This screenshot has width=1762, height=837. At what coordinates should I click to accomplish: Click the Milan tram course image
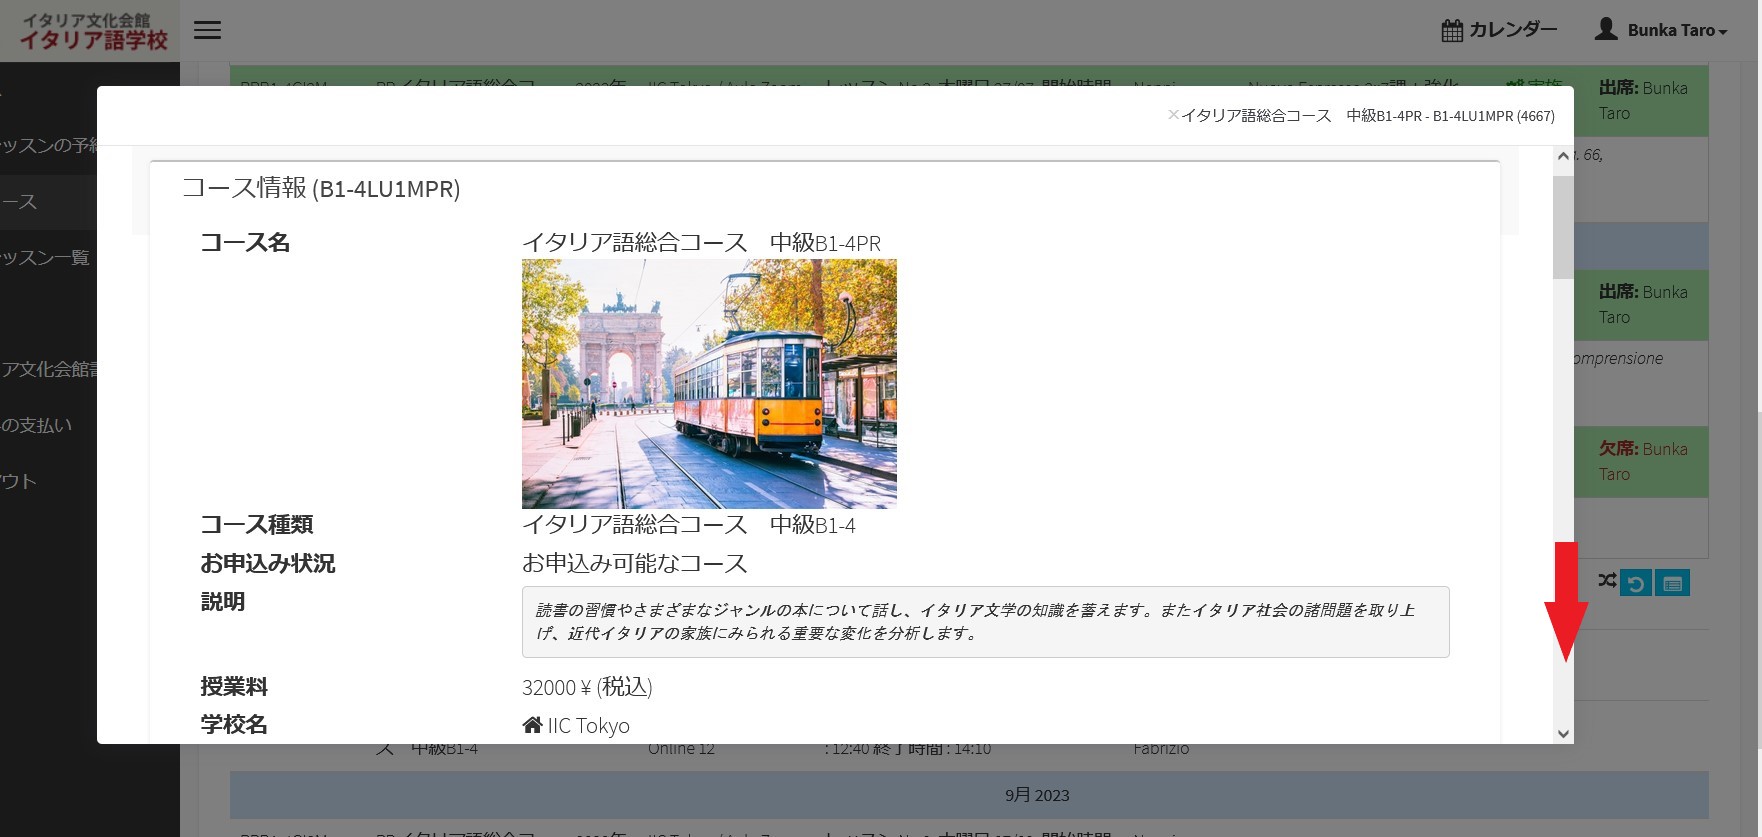point(709,384)
